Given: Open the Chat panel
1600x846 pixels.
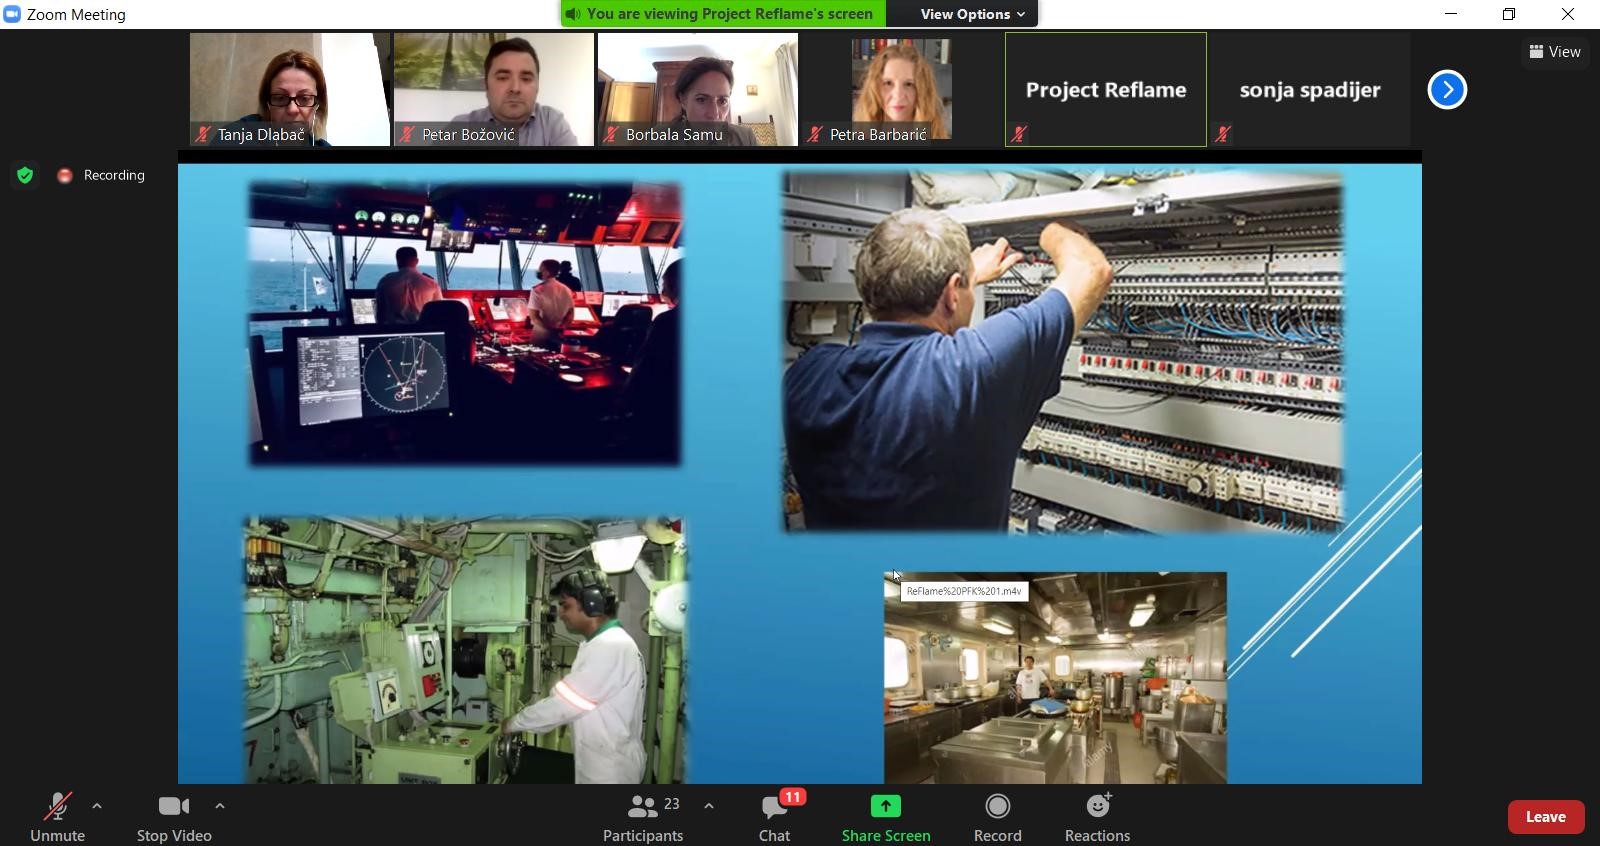Looking at the screenshot, I should tap(774, 817).
